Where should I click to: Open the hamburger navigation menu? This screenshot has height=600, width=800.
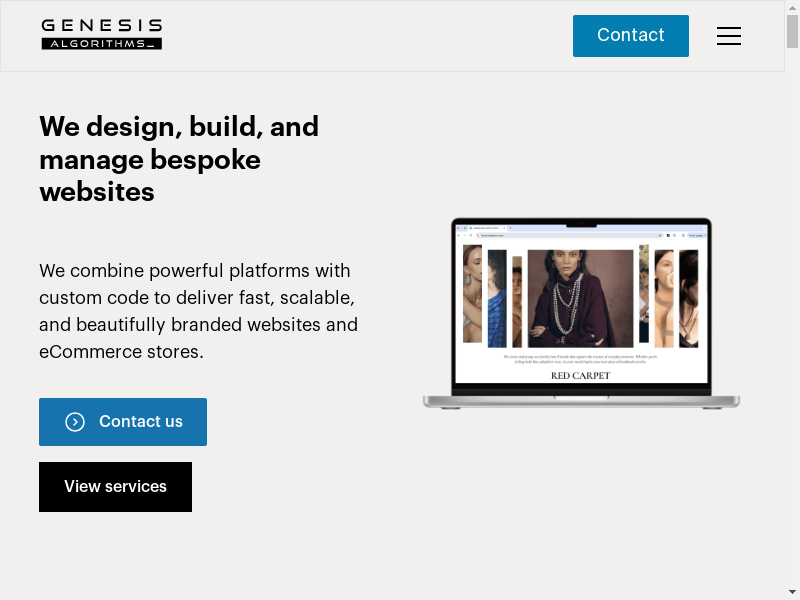(x=729, y=36)
